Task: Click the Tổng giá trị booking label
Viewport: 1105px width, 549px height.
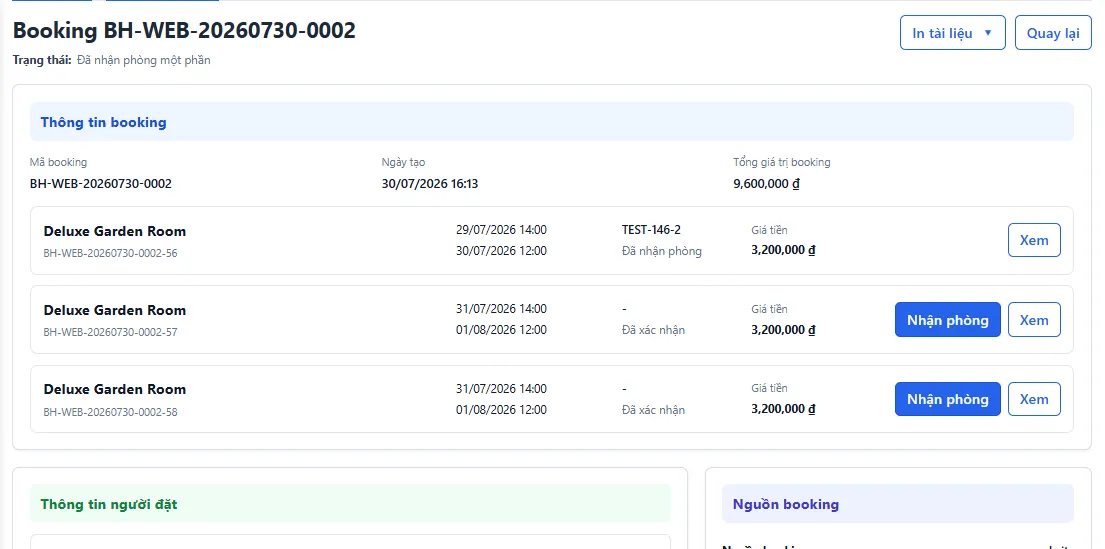Action: tap(782, 162)
